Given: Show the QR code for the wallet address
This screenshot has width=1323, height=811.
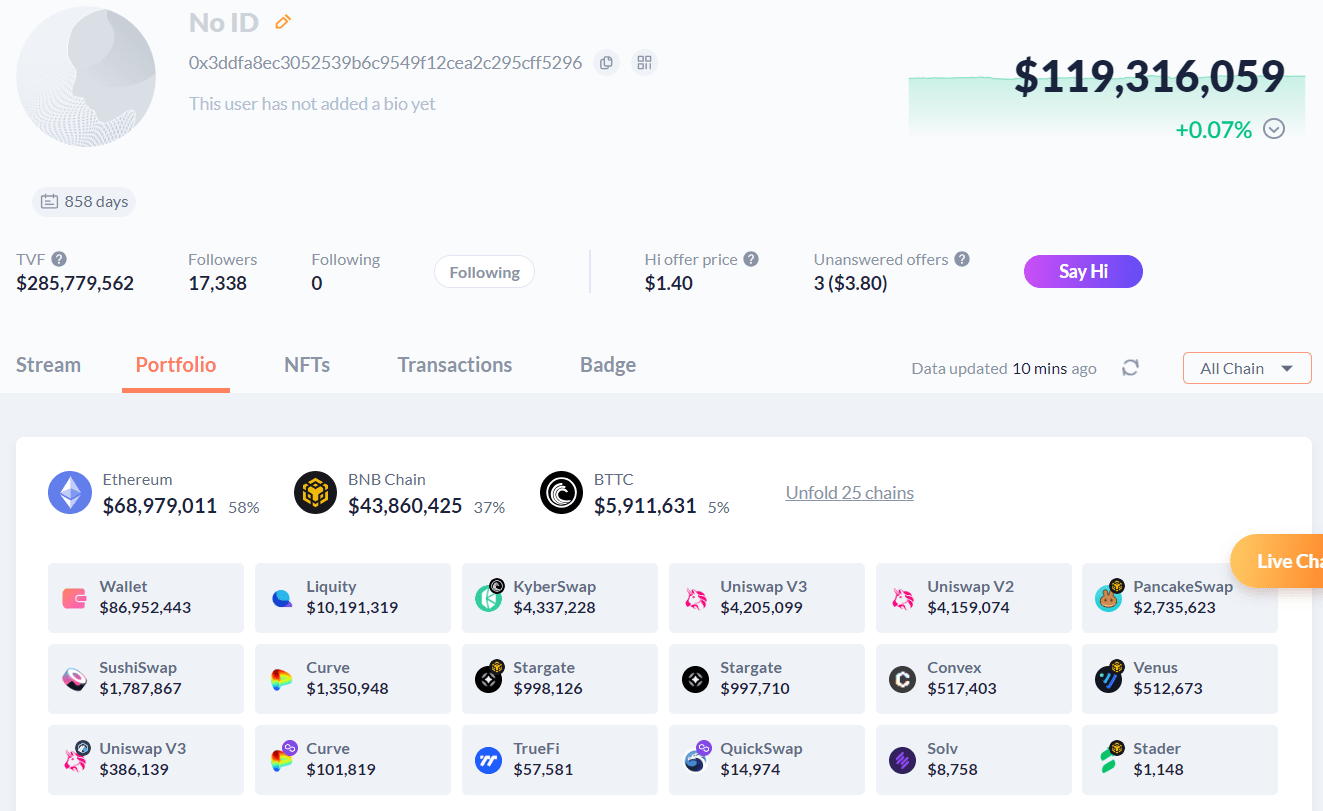Looking at the screenshot, I should point(645,63).
